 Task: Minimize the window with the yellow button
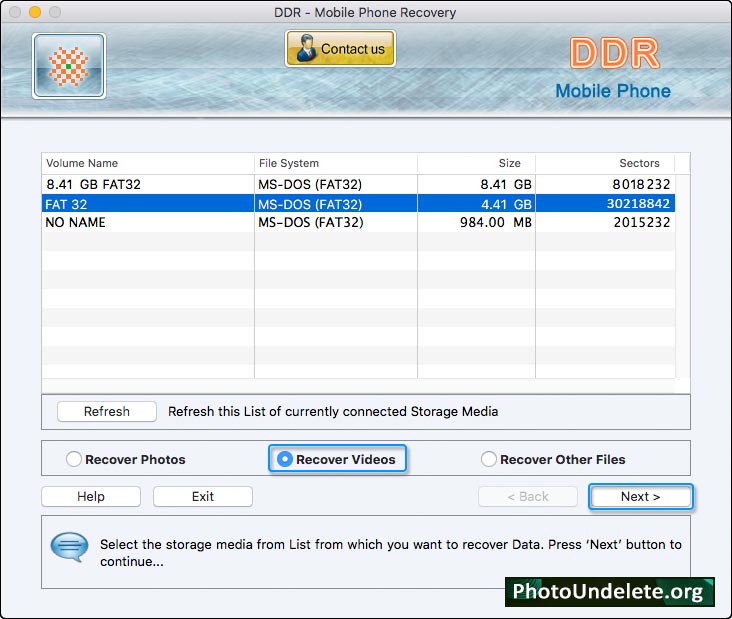pyautogui.click(x=35, y=12)
